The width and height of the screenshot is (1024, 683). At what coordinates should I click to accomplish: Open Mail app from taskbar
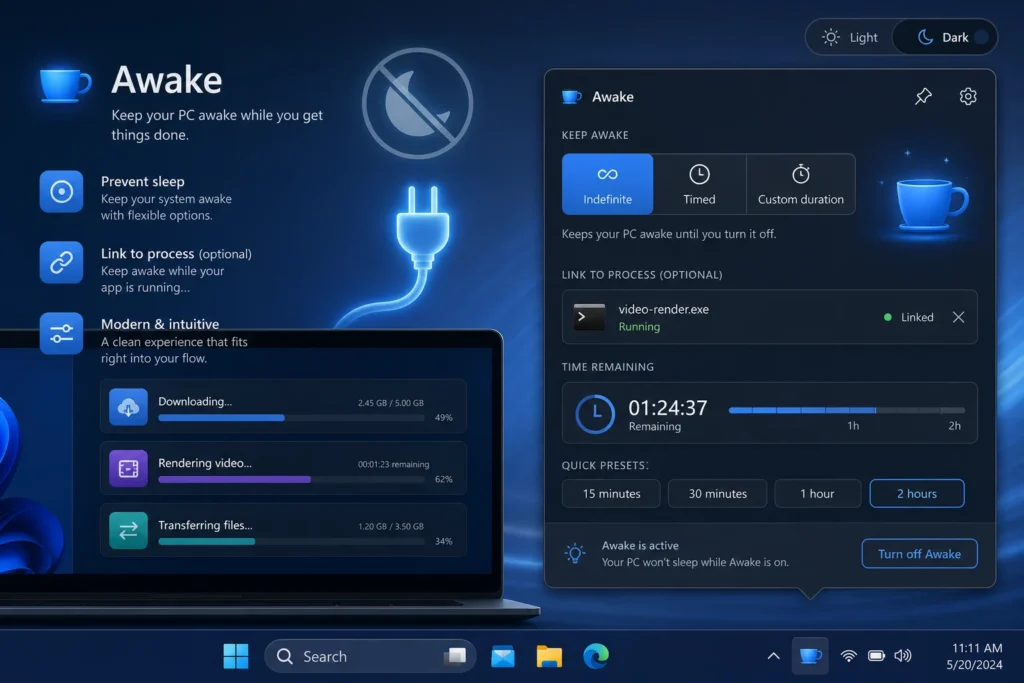tap(503, 656)
